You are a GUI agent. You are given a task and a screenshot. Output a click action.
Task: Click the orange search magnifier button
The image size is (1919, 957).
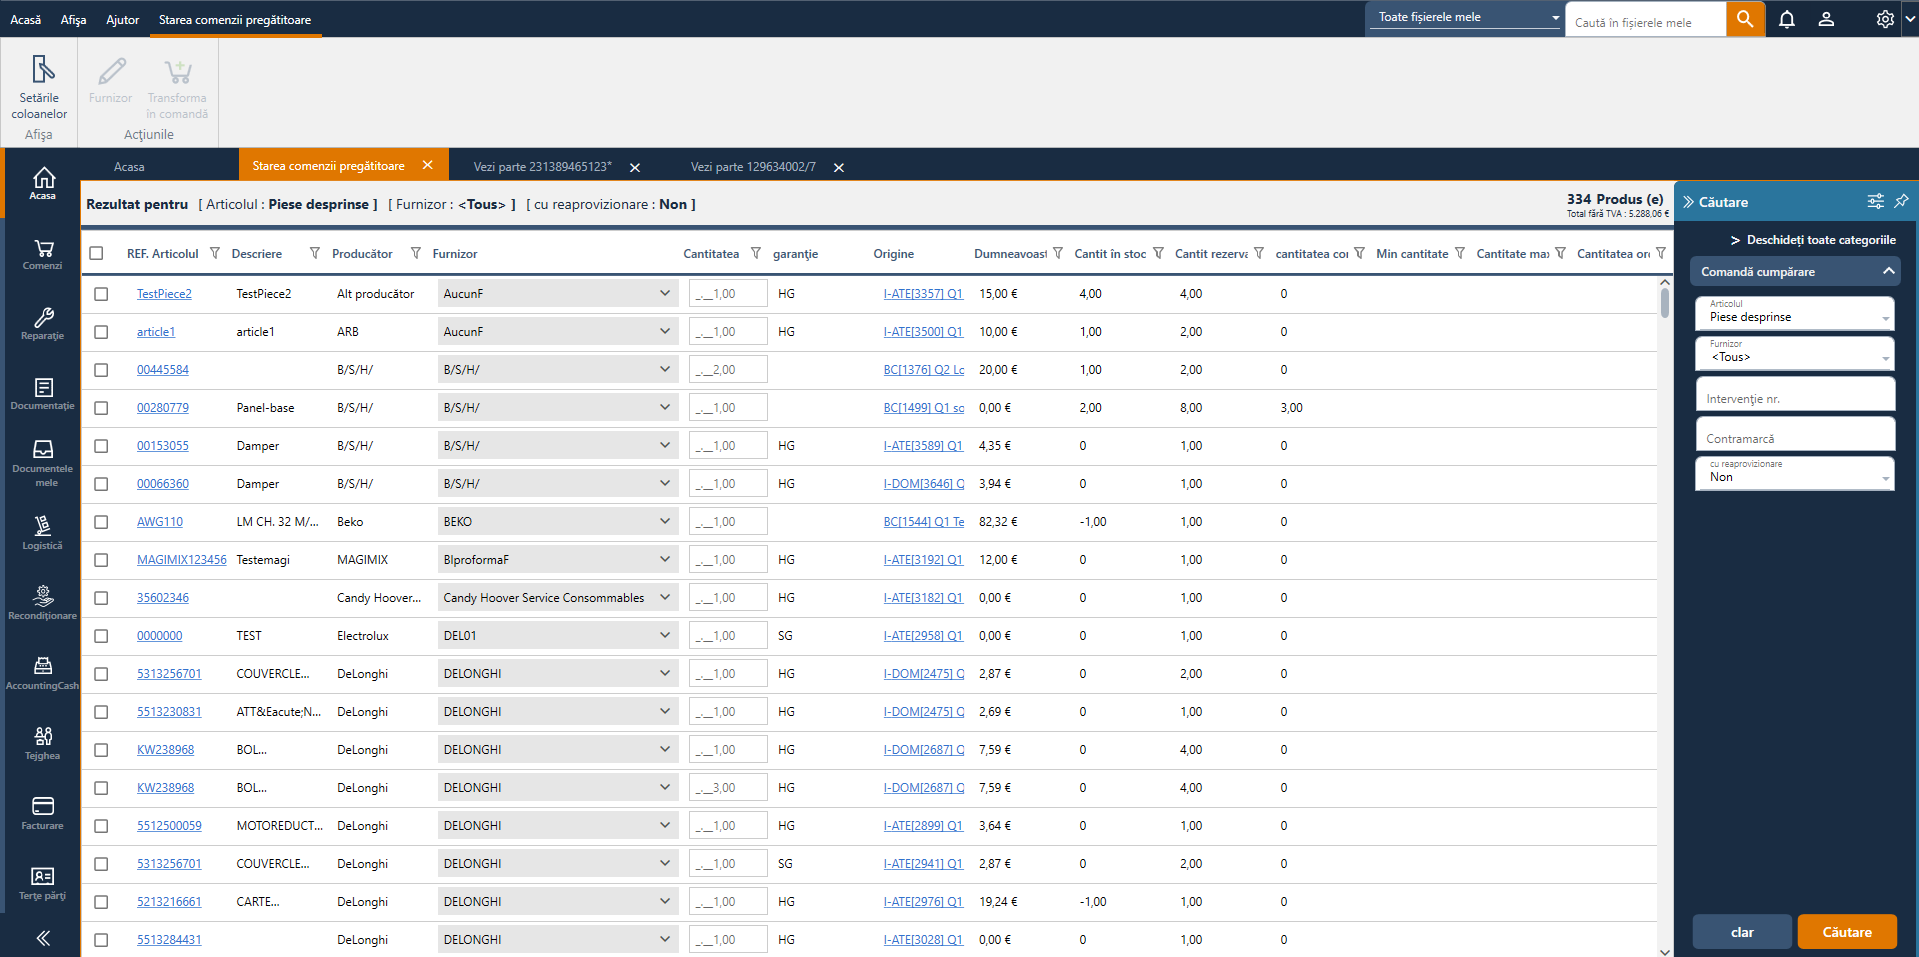[1745, 19]
